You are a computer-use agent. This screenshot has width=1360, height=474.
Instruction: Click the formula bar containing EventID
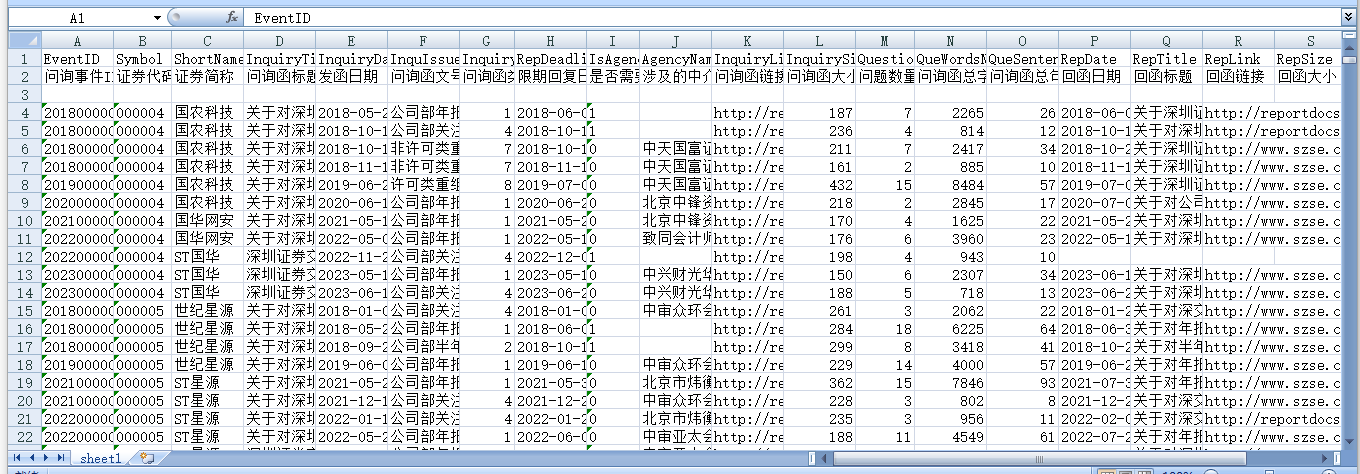pos(790,18)
